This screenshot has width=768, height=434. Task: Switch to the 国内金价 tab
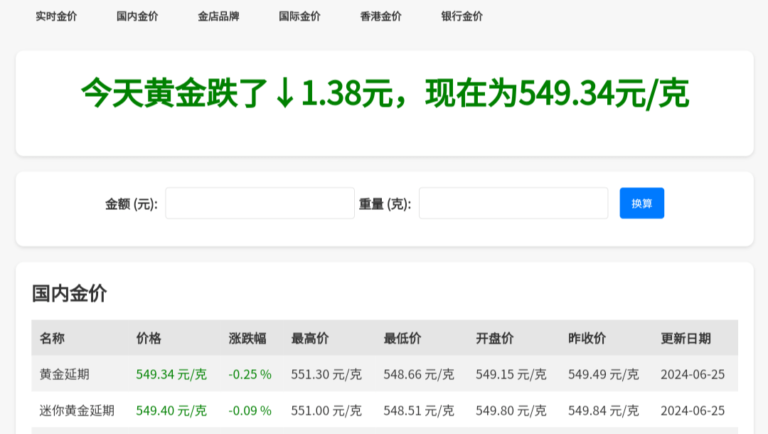[137, 16]
